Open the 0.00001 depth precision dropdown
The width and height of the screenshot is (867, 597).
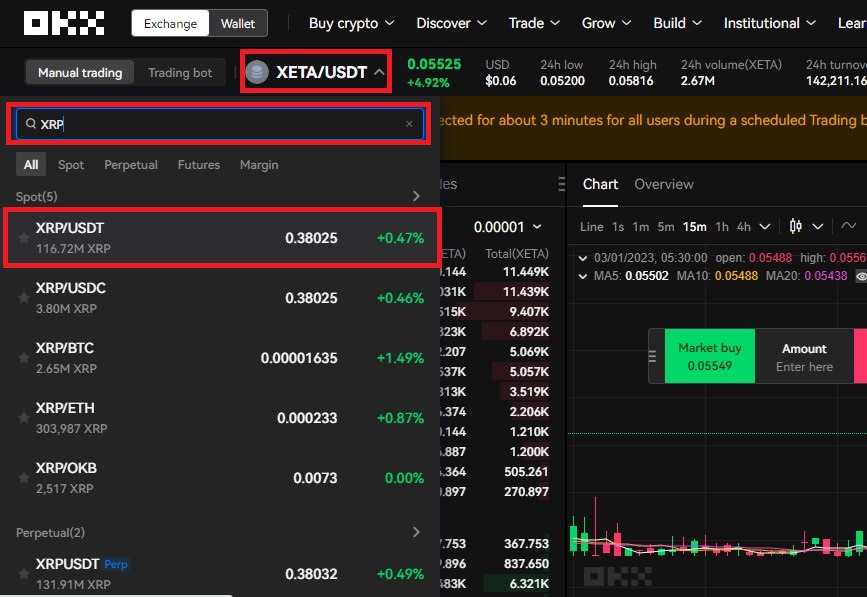pyautogui.click(x=508, y=227)
